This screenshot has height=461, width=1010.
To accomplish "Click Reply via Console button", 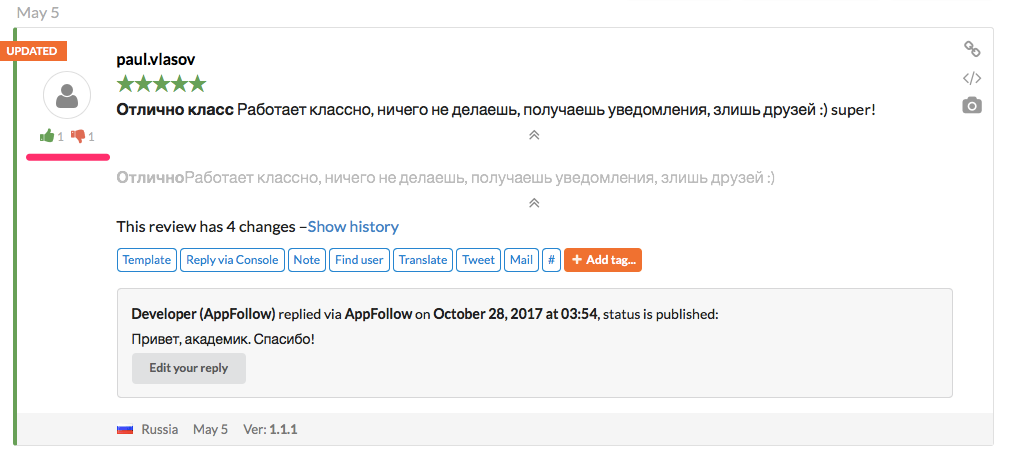I will tap(232, 260).
